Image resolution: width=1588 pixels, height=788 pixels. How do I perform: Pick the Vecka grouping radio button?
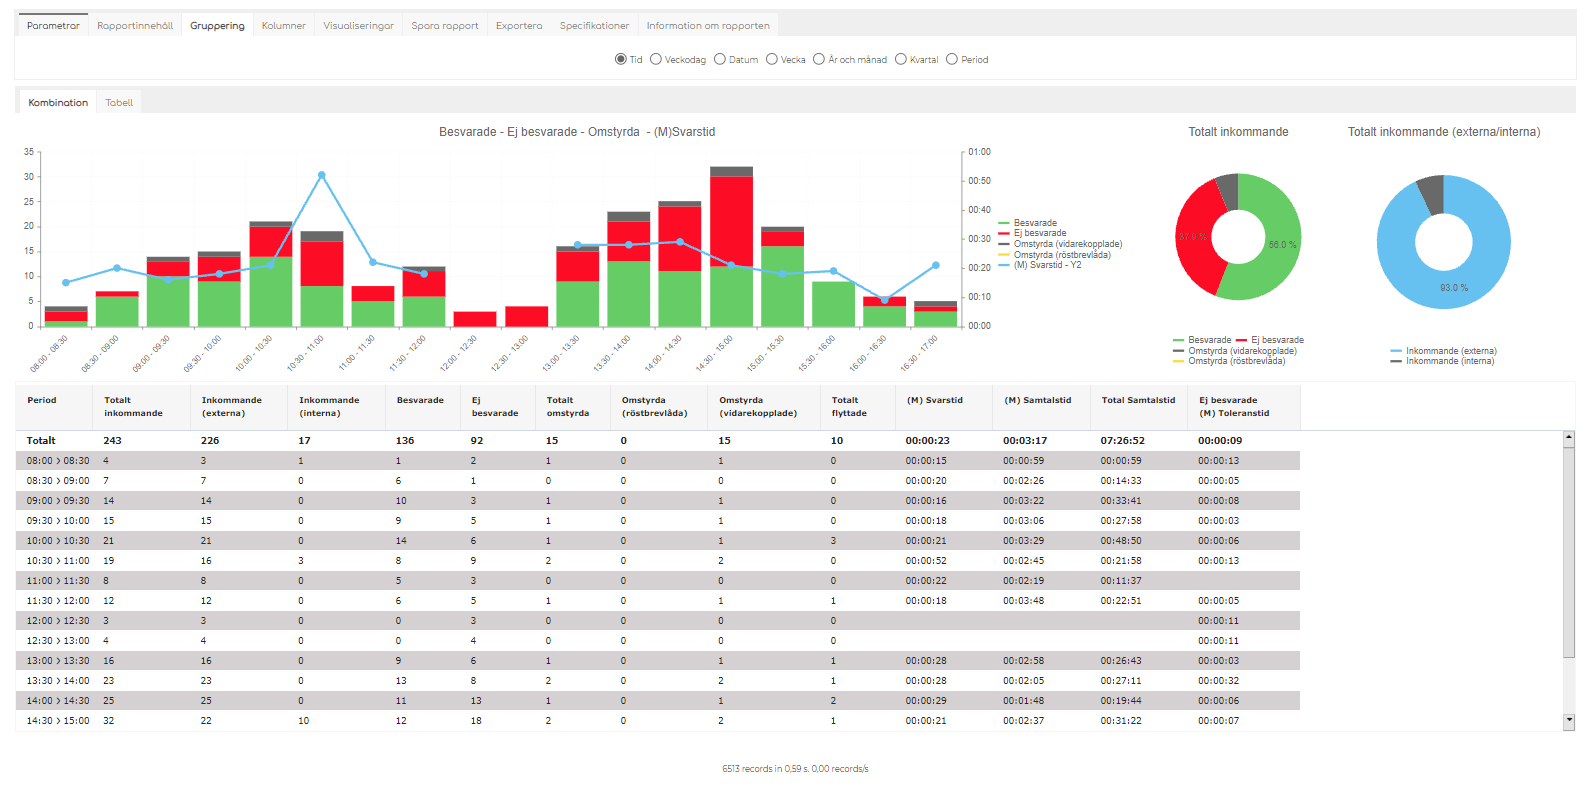coord(772,59)
